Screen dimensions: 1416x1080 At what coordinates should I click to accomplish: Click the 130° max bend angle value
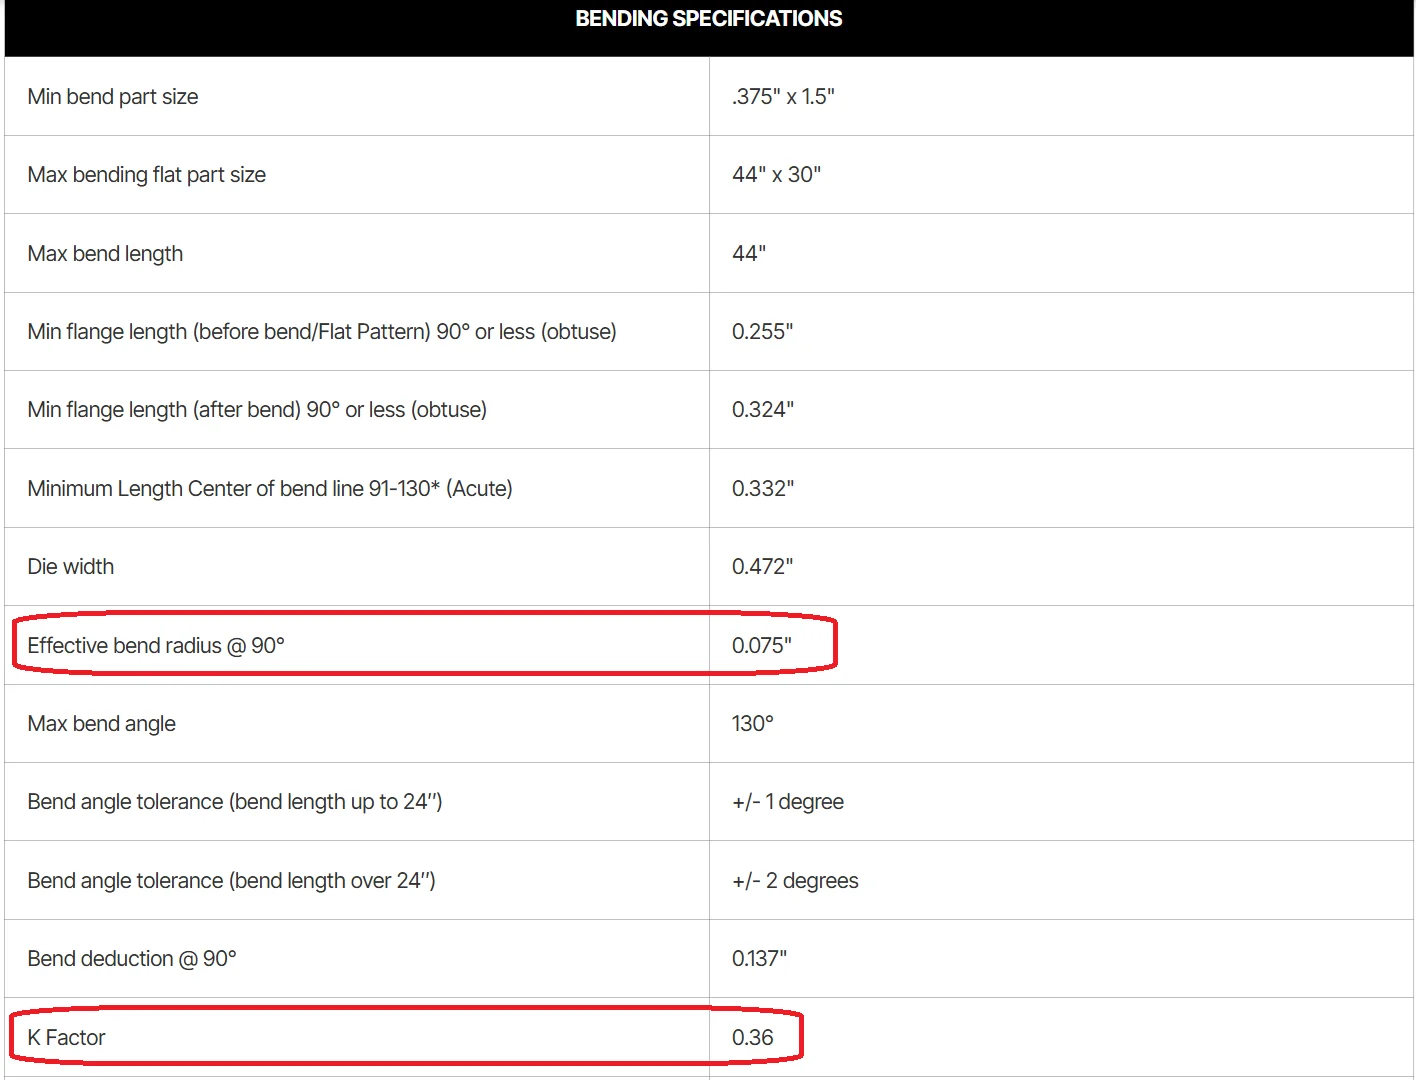point(753,724)
